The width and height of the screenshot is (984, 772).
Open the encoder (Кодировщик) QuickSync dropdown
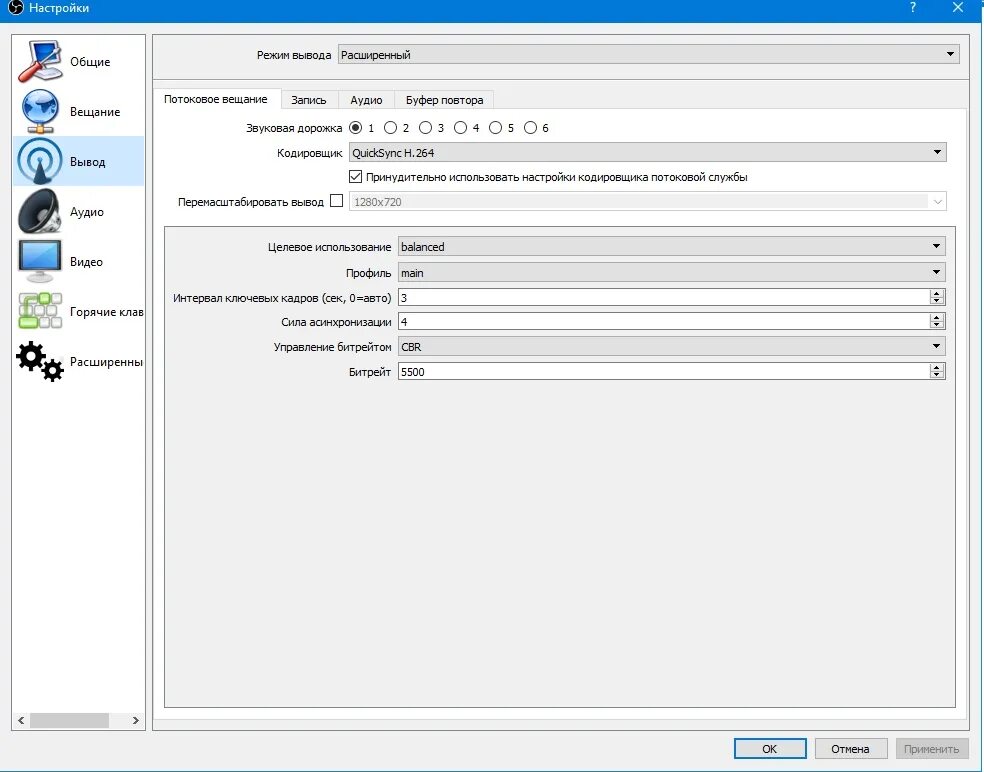648,153
